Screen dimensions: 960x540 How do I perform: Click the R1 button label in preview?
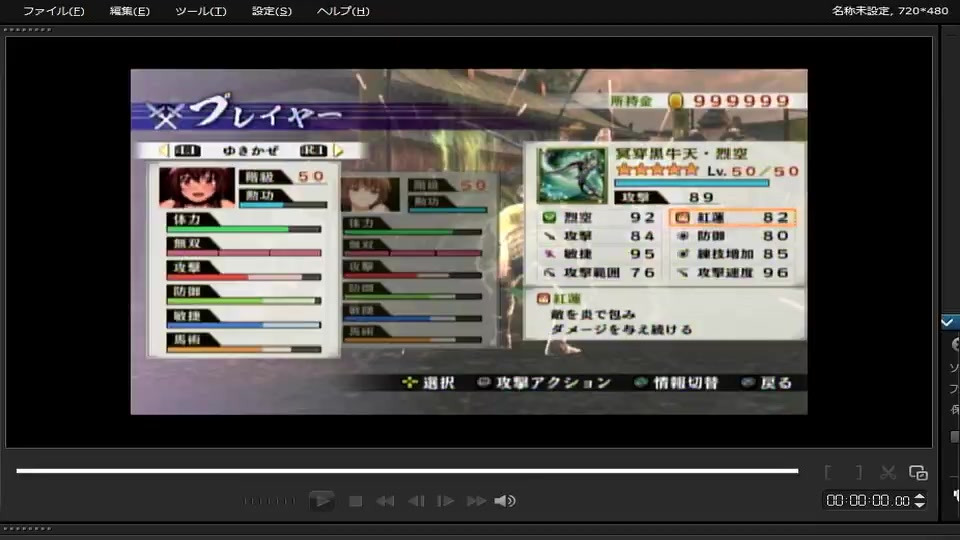pyautogui.click(x=313, y=151)
